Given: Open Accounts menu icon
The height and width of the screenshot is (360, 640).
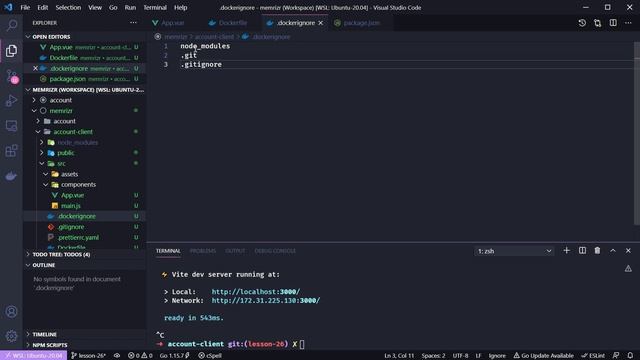Looking at the screenshot, I should click(11, 312).
